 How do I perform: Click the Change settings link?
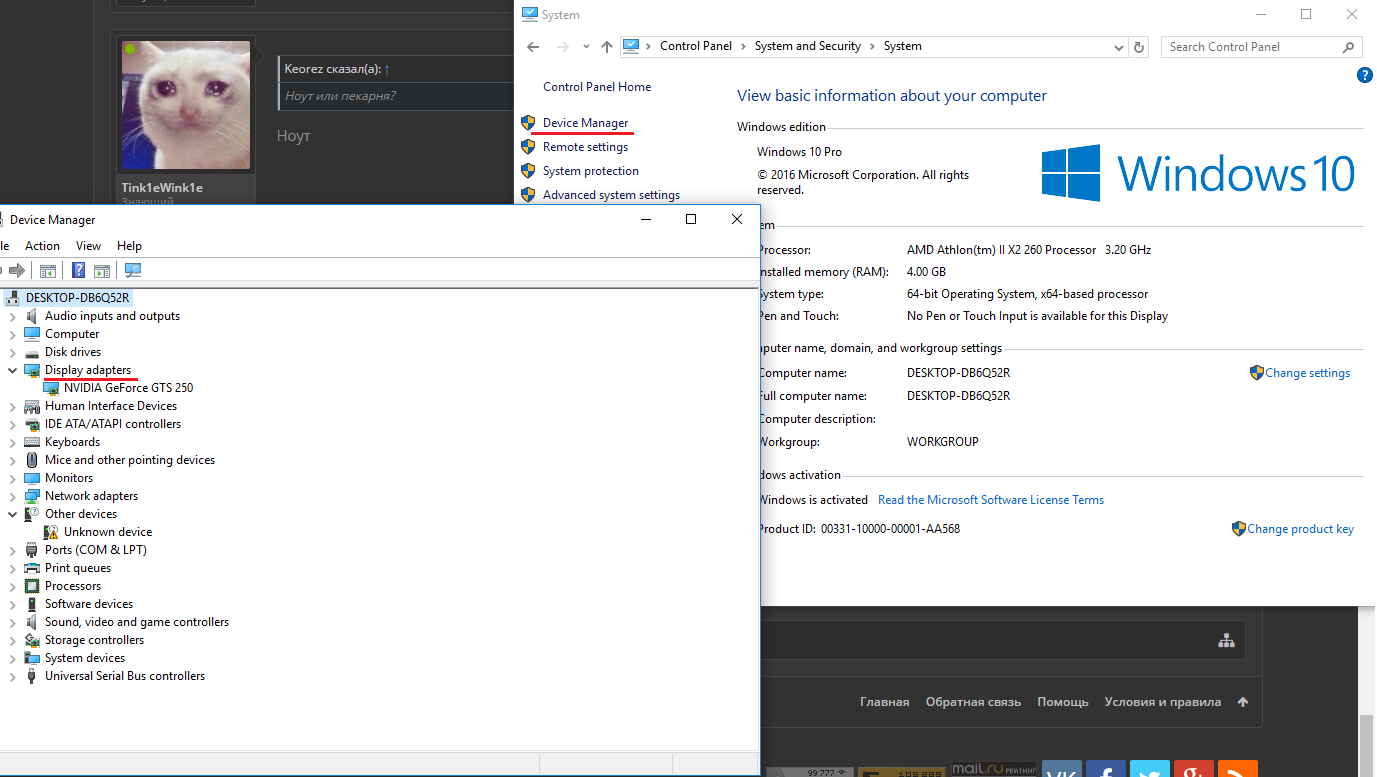pos(1308,373)
